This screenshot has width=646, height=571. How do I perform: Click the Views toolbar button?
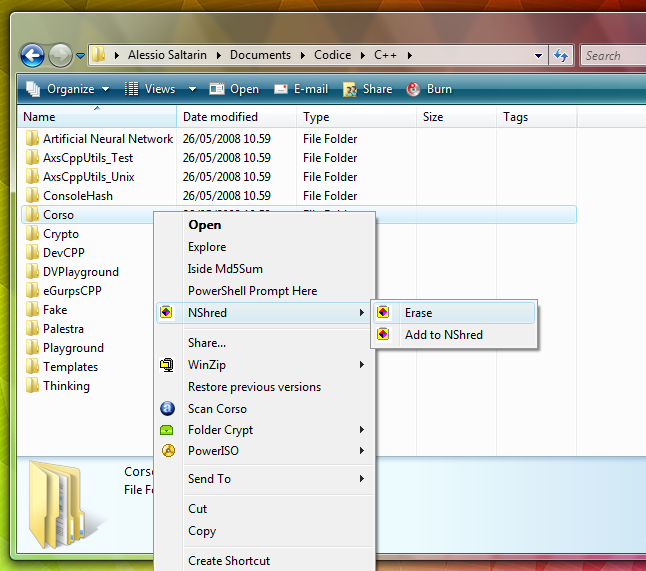(150, 89)
